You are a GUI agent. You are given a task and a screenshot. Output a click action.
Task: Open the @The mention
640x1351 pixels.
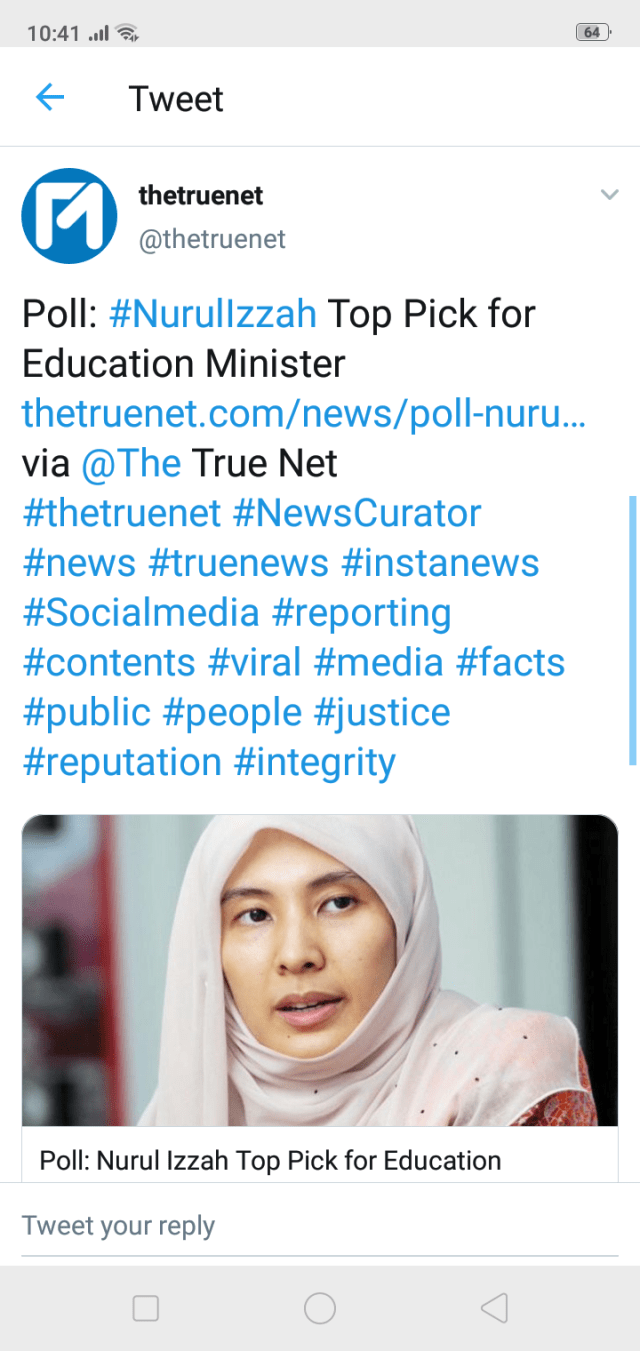click(x=131, y=463)
